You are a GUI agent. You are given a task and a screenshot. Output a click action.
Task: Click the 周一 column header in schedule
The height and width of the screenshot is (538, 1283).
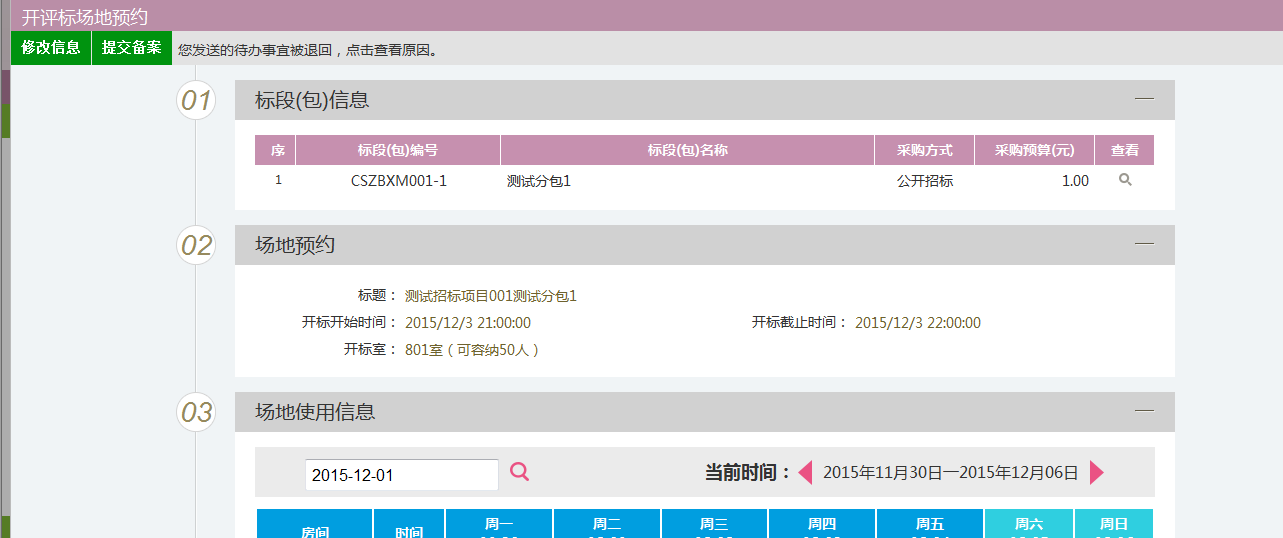coord(498,524)
